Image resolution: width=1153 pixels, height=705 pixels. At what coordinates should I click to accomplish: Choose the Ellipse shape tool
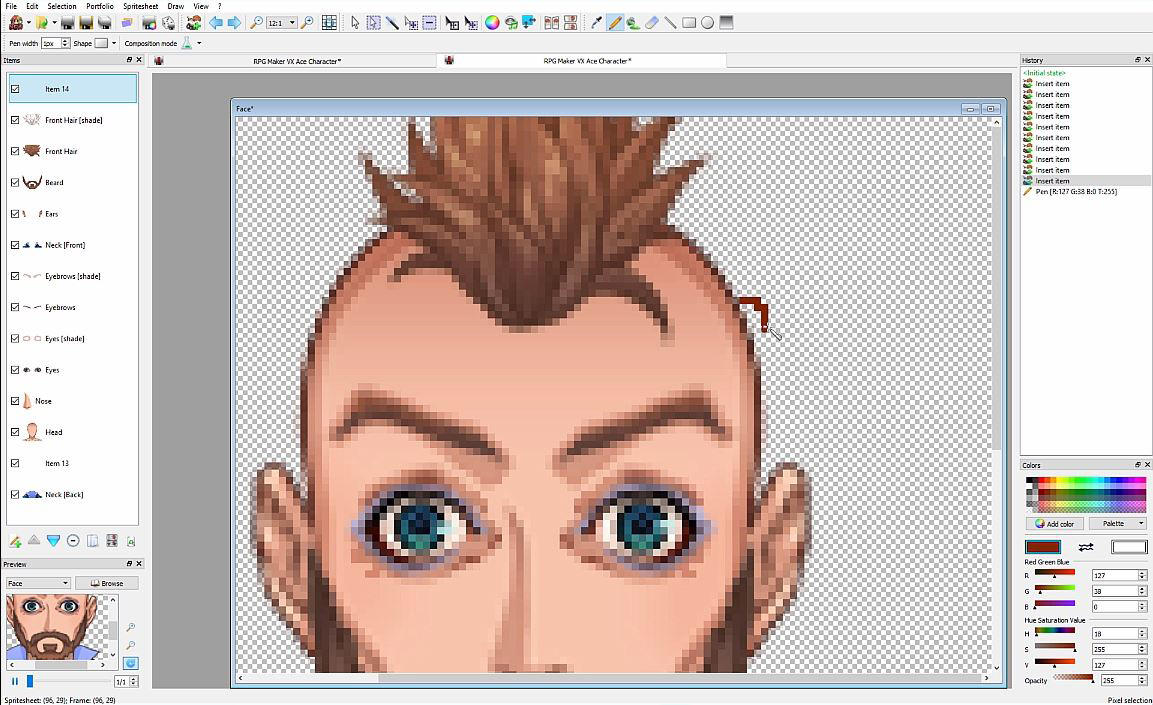(x=708, y=22)
